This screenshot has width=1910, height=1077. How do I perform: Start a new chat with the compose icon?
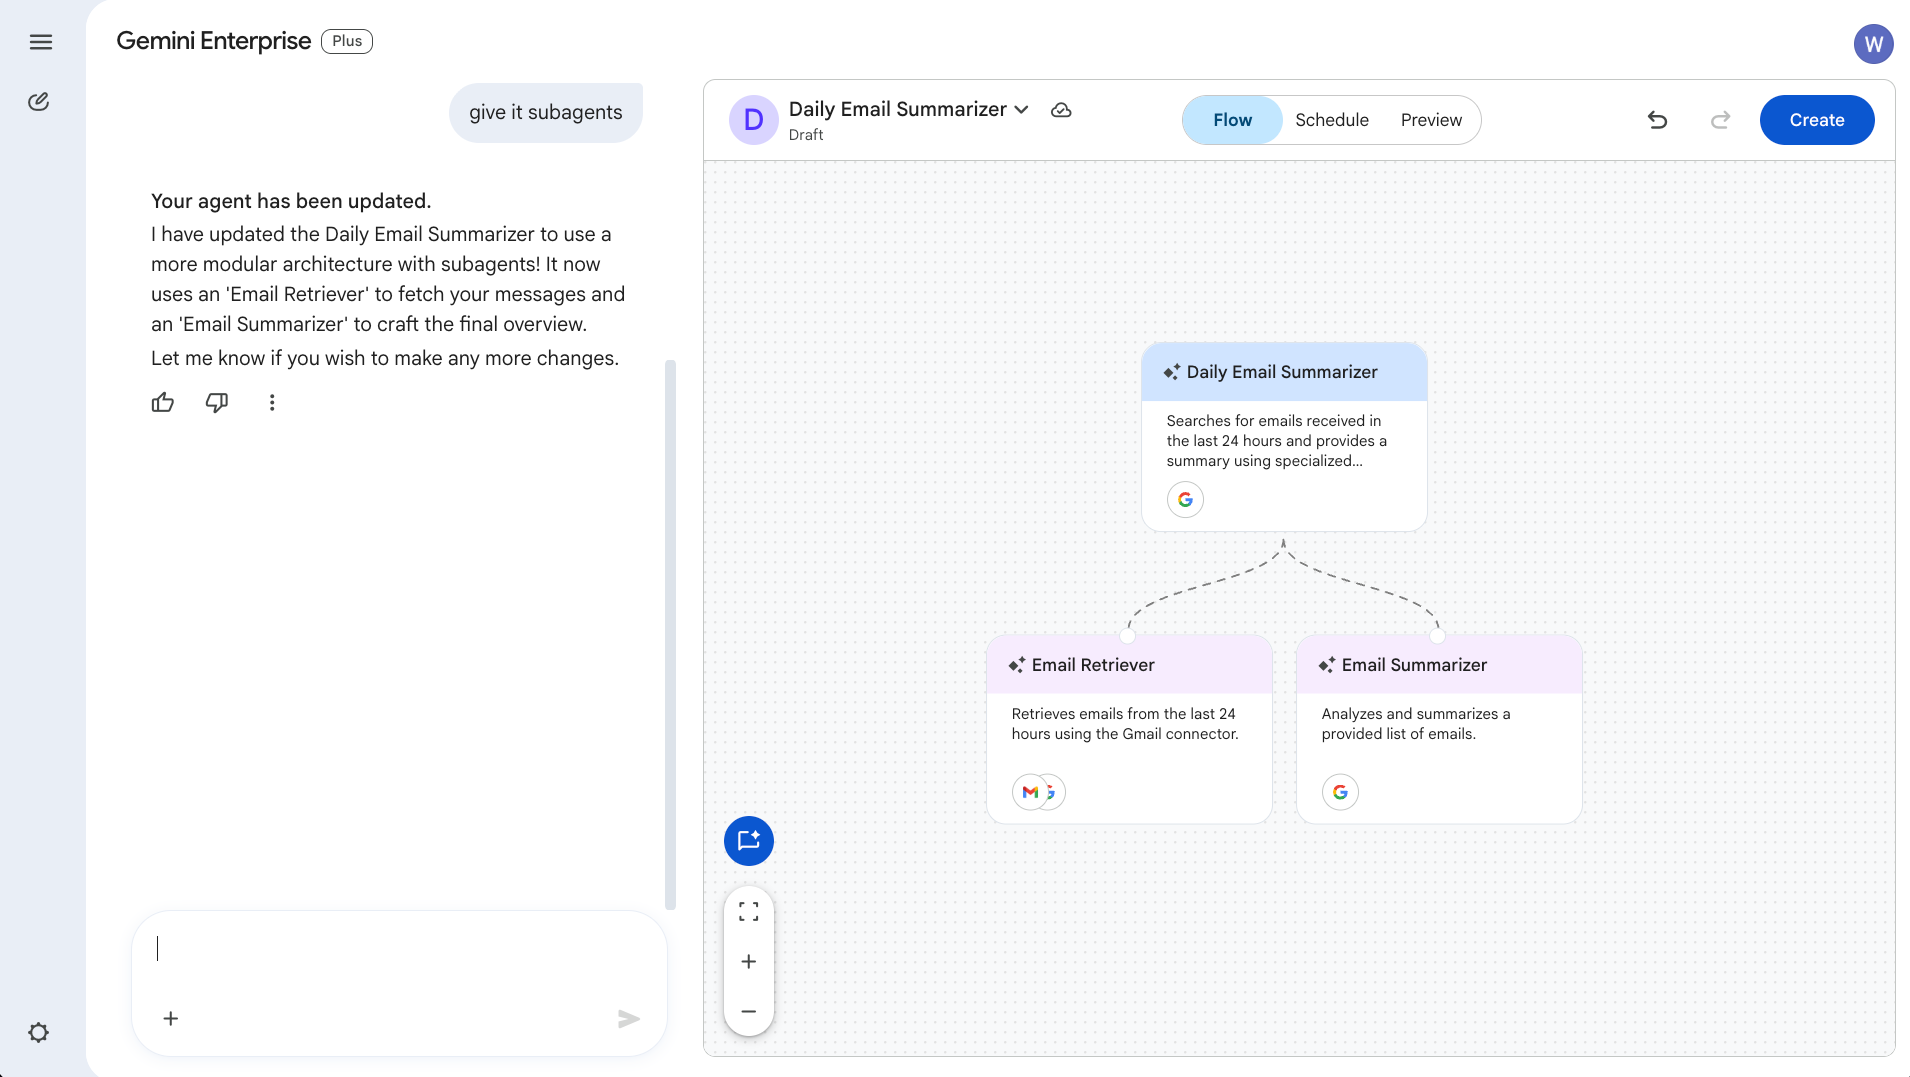39,102
